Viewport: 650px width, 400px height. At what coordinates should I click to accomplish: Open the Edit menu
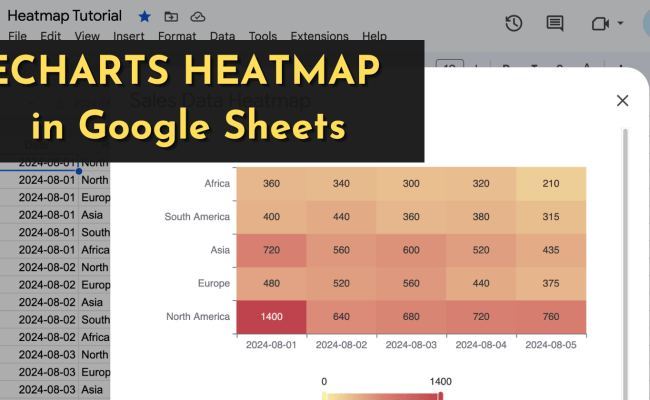click(x=51, y=36)
